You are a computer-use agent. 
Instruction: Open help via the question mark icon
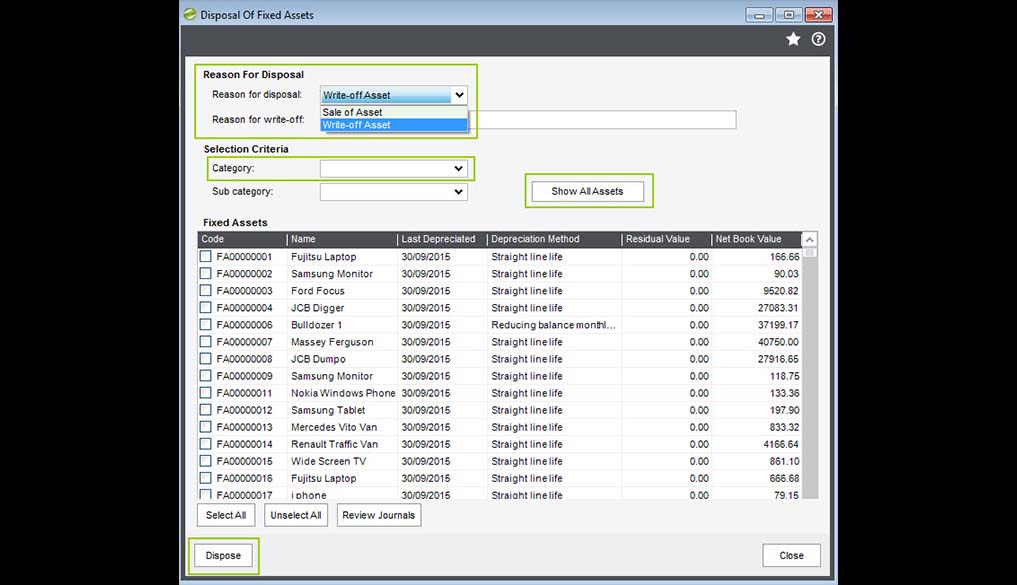[x=819, y=40]
